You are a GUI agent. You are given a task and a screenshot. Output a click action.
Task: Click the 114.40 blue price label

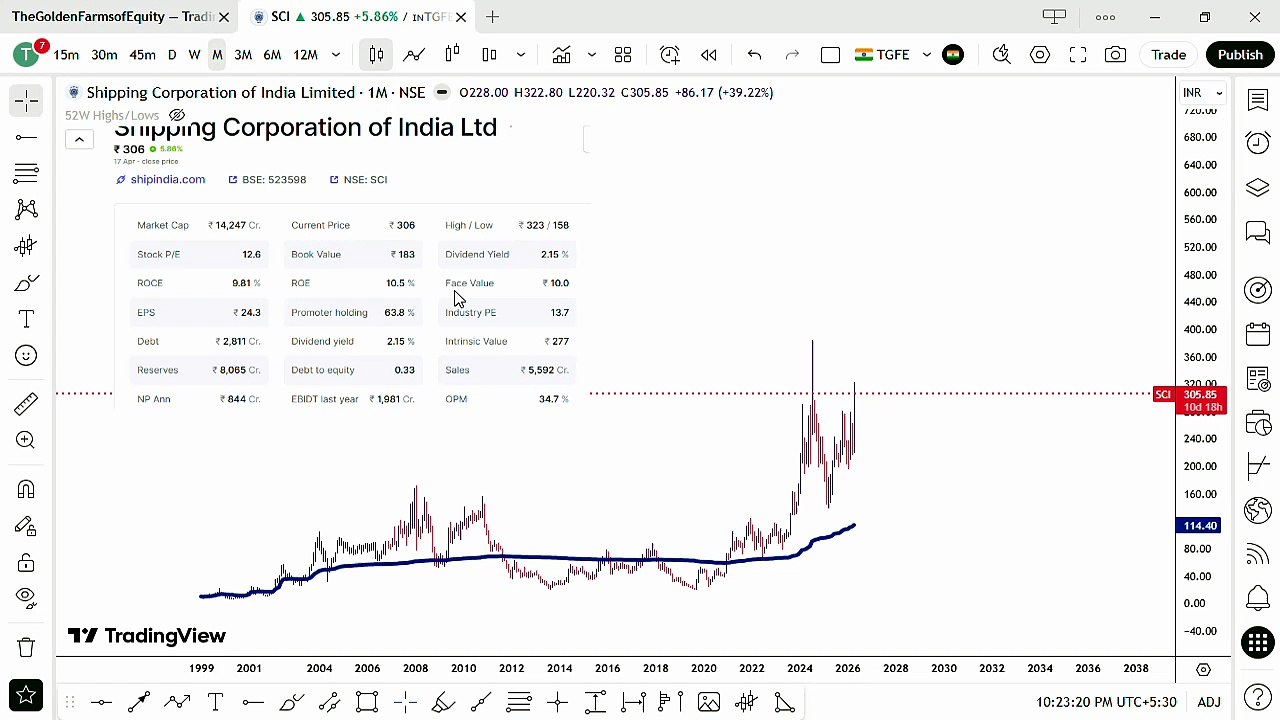pyautogui.click(x=1200, y=526)
